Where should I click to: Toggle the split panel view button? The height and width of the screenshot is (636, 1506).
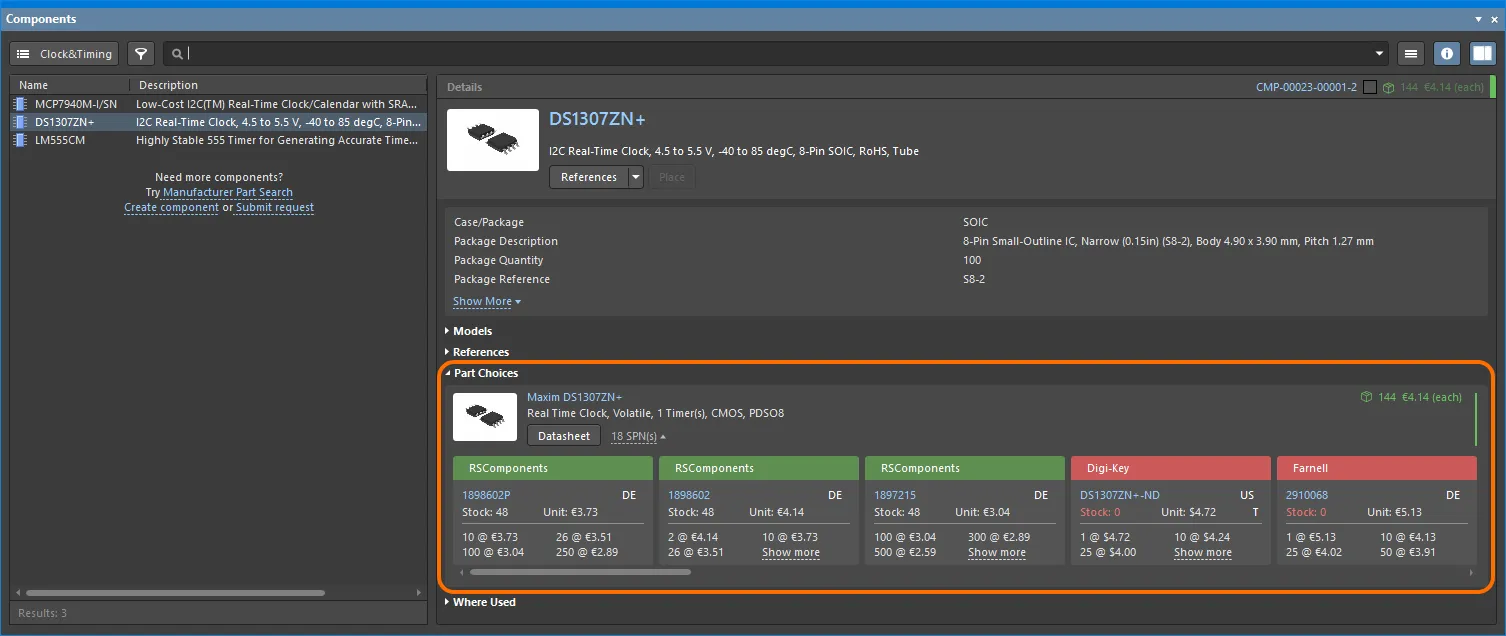coord(1482,54)
